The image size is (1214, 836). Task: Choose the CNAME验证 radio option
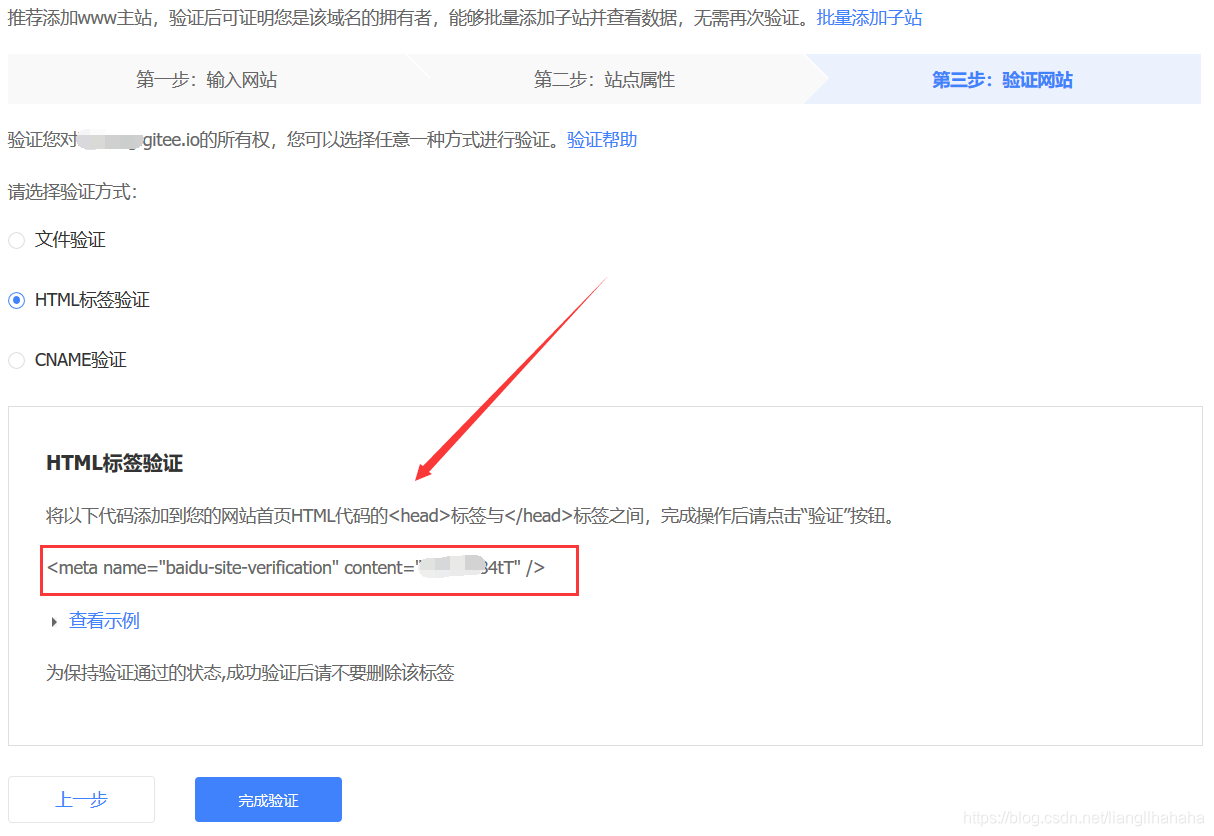[16, 360]
